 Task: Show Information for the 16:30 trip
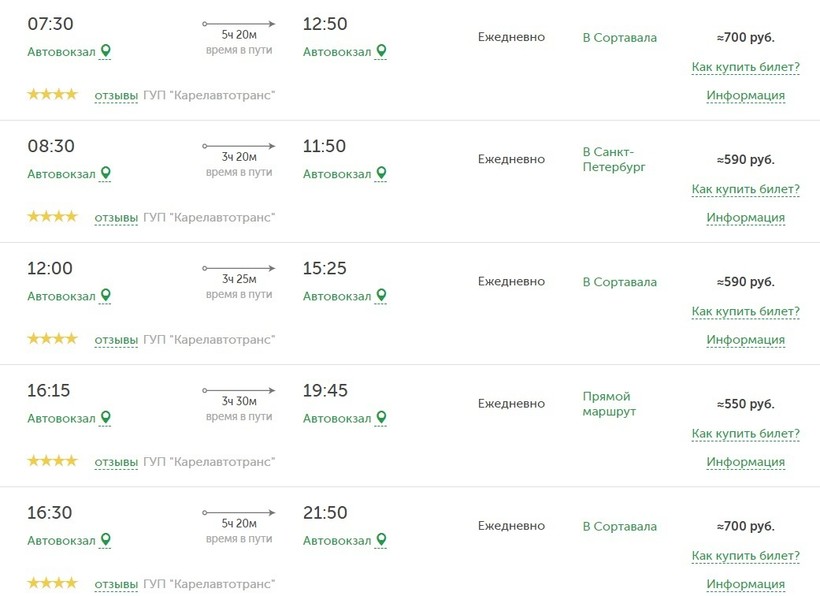tap(745, 584)
